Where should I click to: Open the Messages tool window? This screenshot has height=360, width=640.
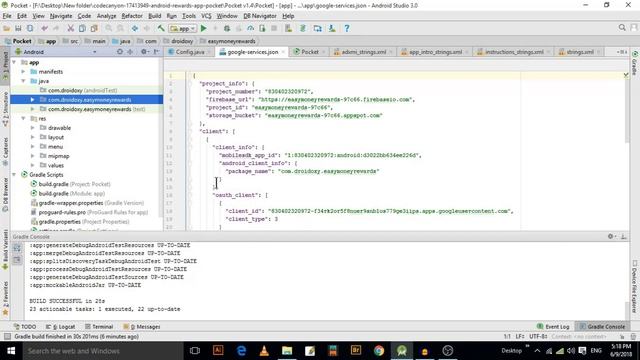142,327
